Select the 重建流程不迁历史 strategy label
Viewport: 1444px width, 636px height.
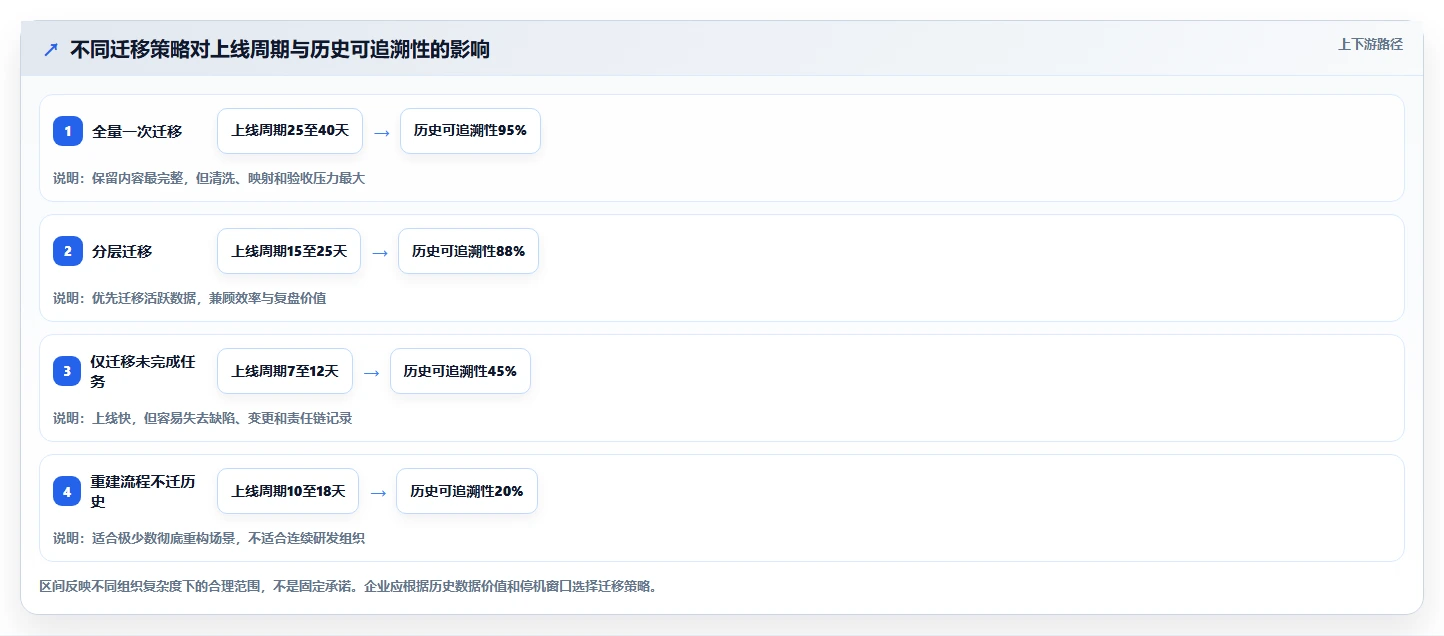click(143, 491)
